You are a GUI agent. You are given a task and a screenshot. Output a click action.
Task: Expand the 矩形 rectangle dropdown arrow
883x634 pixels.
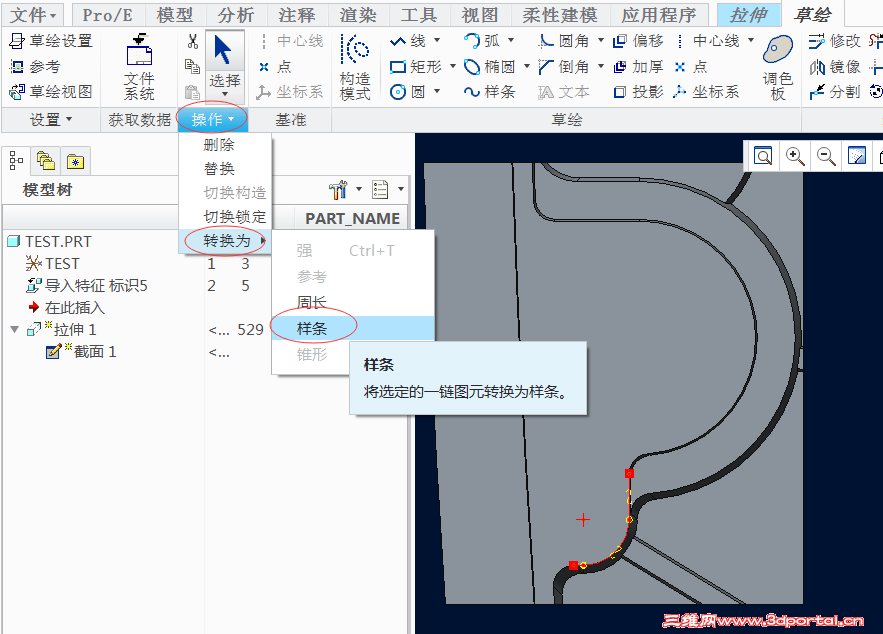pyautogui.click(x=453, y=66)
